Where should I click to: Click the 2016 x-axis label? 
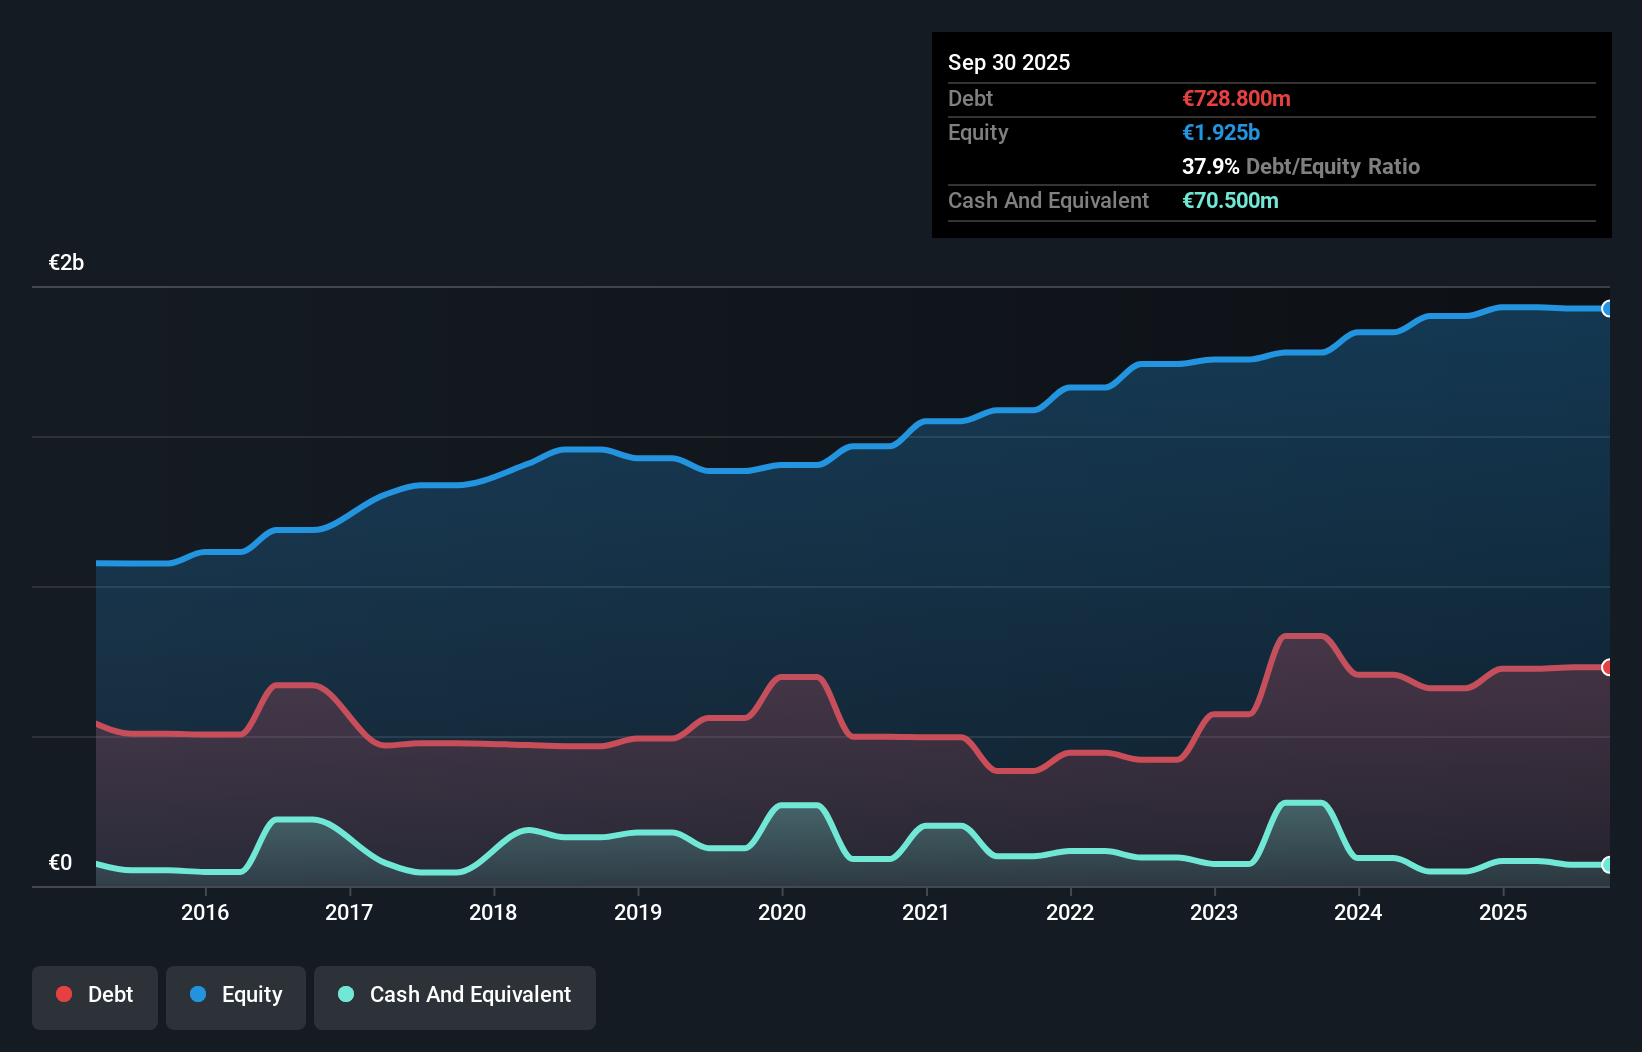pyautogui.click(x=205, y=912)
